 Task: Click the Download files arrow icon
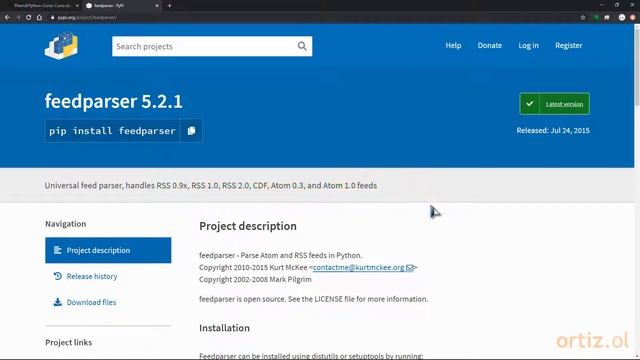coord(58,302)
